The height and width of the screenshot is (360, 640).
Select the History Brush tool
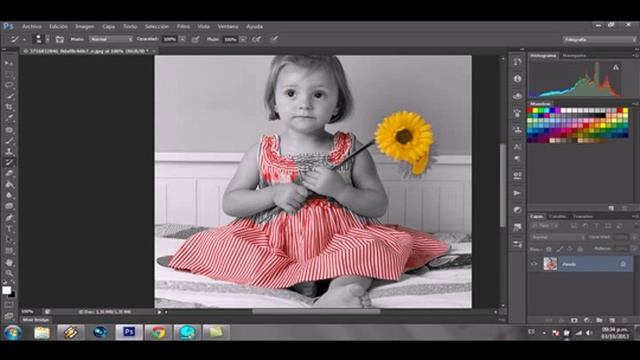tap(9, 162)
